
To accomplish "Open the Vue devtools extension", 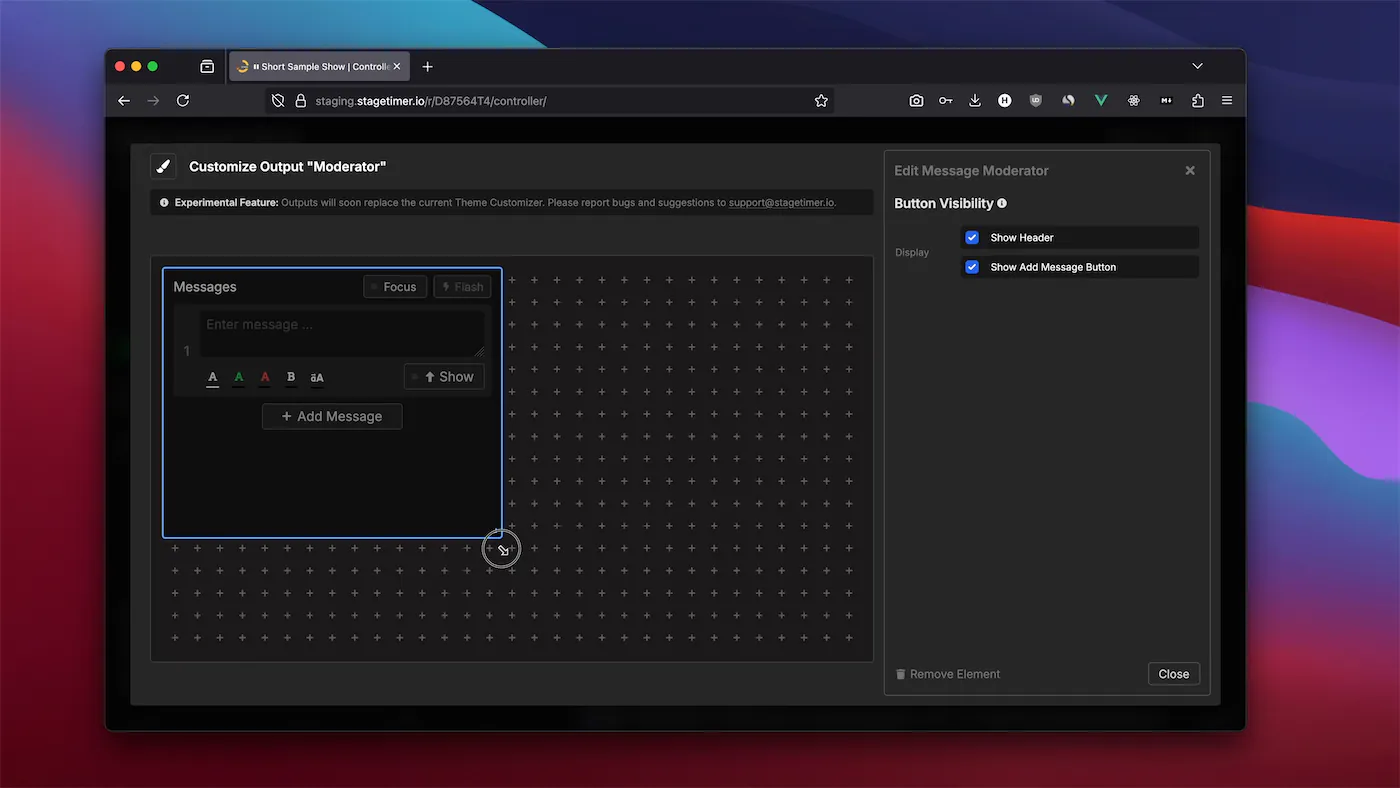I will (x=1101, y=100).
